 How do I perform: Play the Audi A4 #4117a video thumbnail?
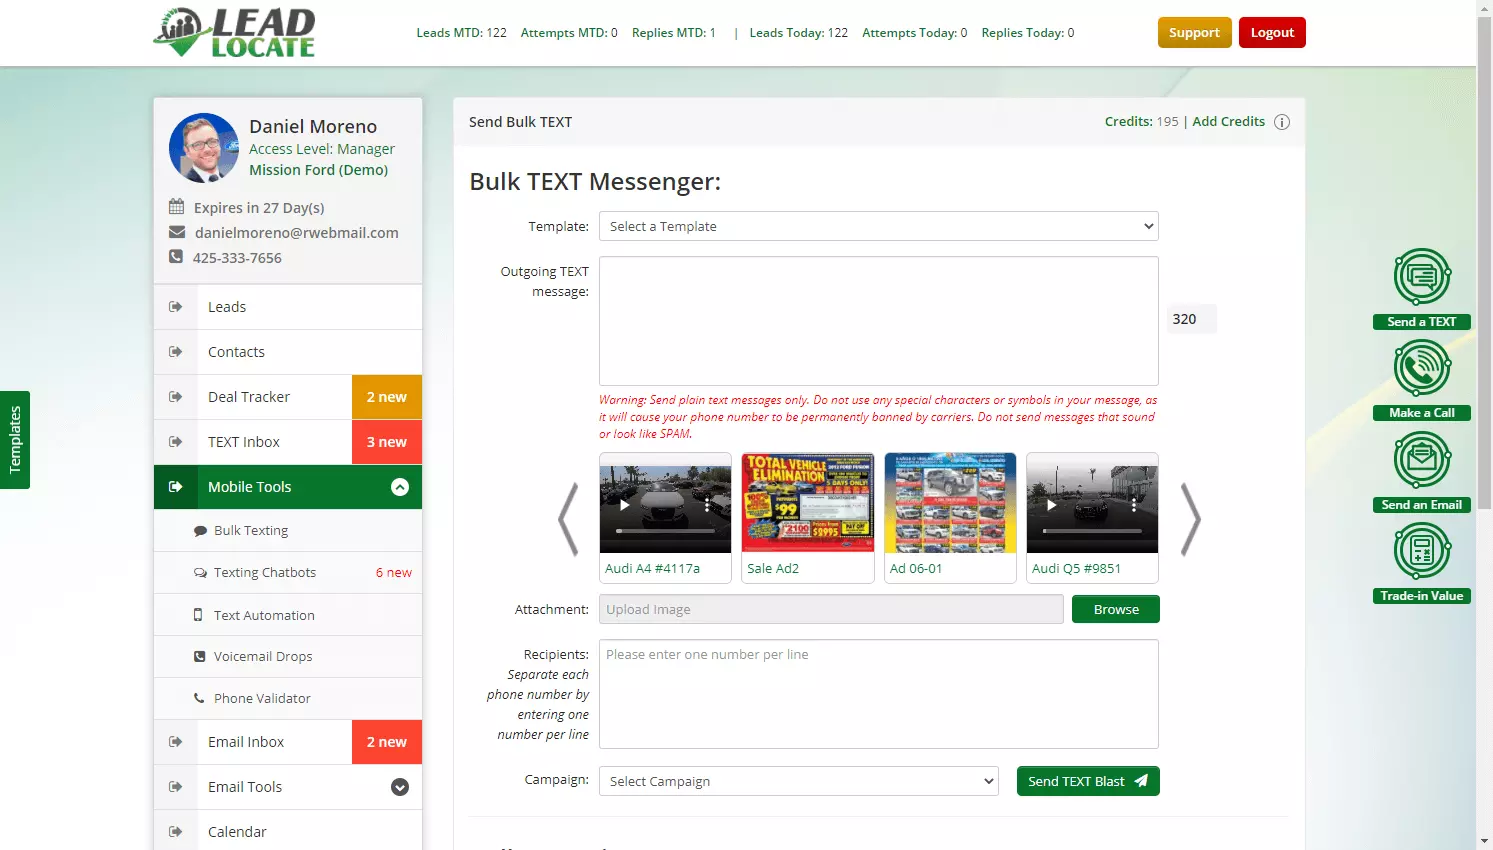pyautogui.click(x=665, y=503)
